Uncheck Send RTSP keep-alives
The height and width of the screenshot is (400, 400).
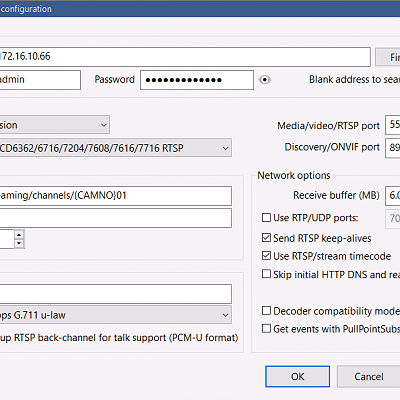266,238
